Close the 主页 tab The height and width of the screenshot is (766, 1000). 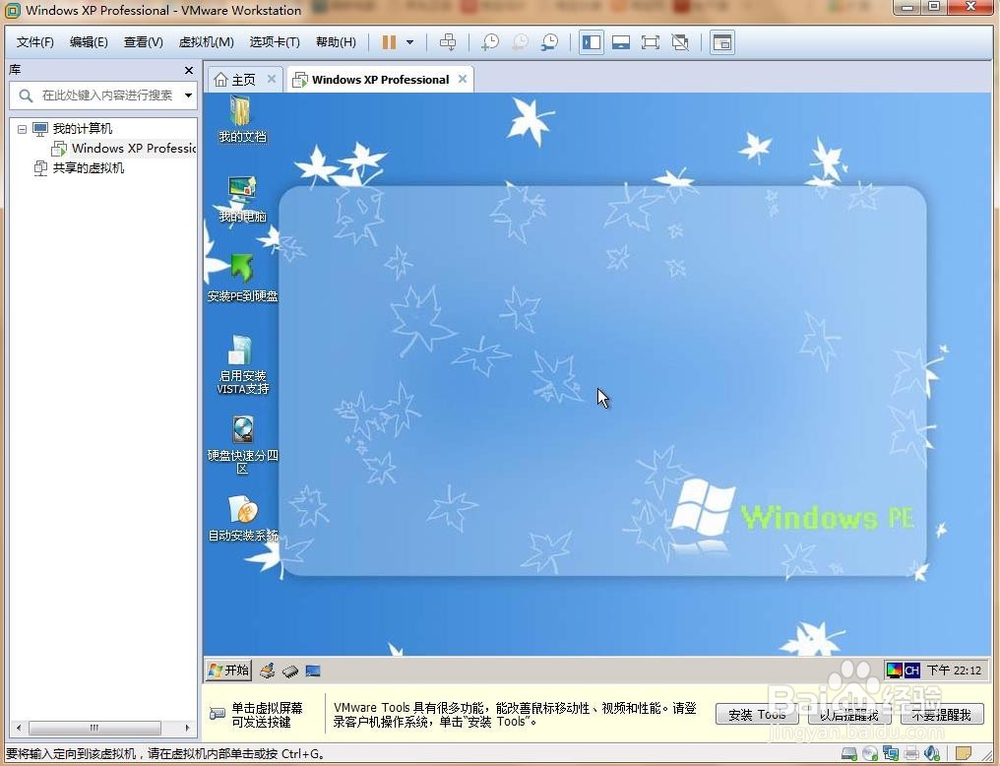tap(271, 79)
